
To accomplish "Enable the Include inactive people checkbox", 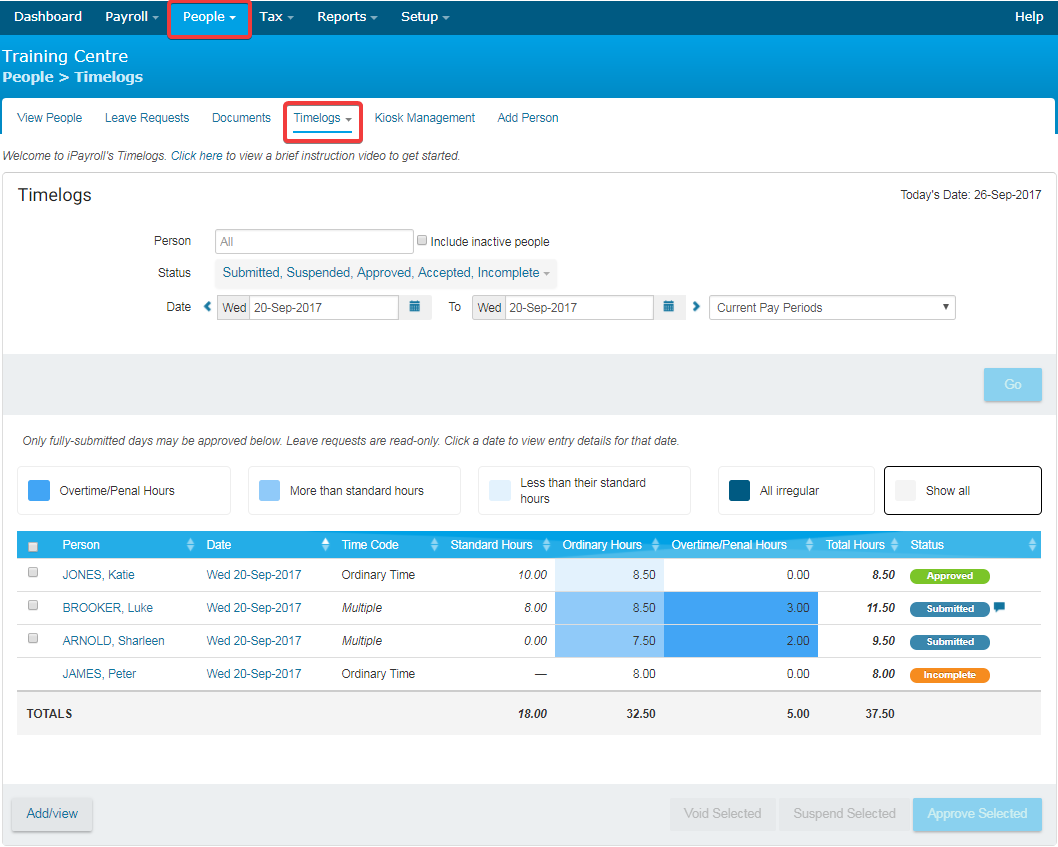I will 422,241.
